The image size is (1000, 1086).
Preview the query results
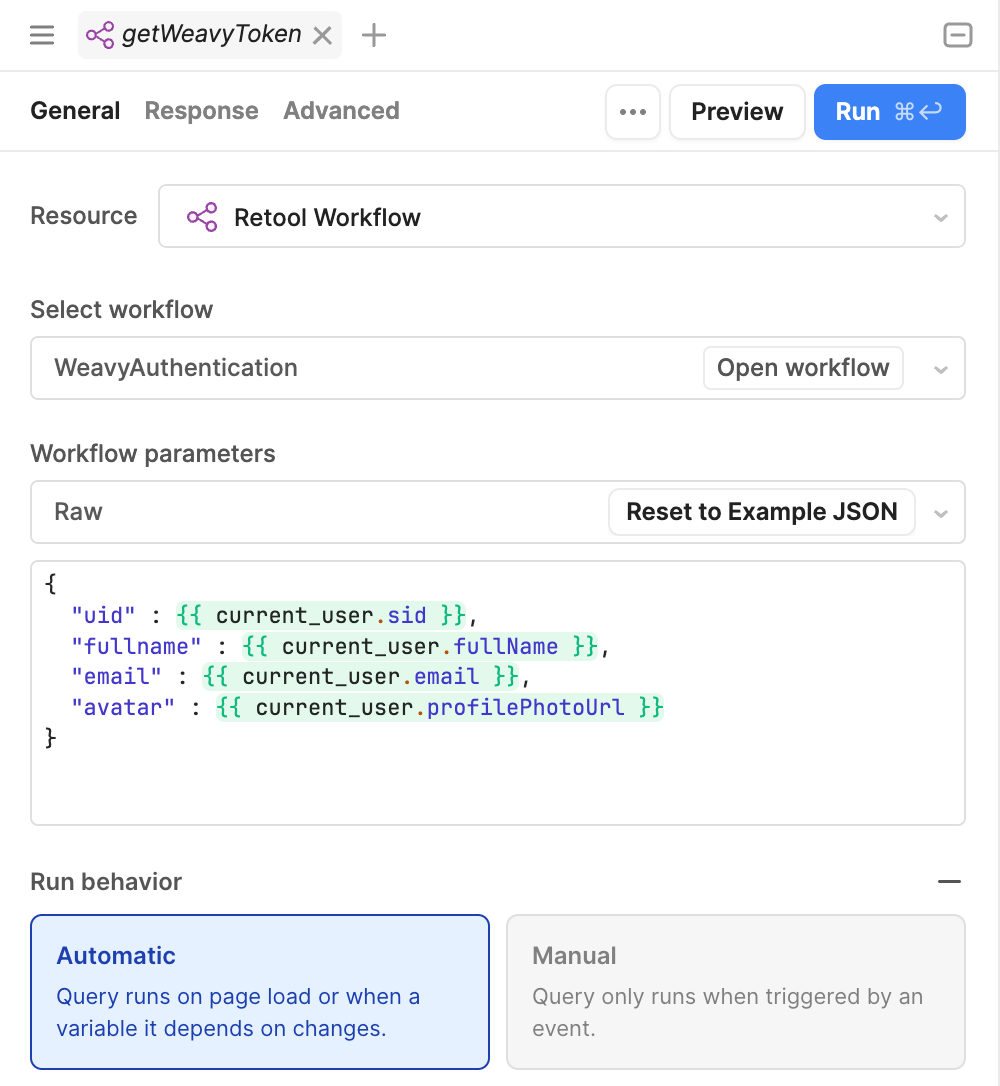point(737,111)
